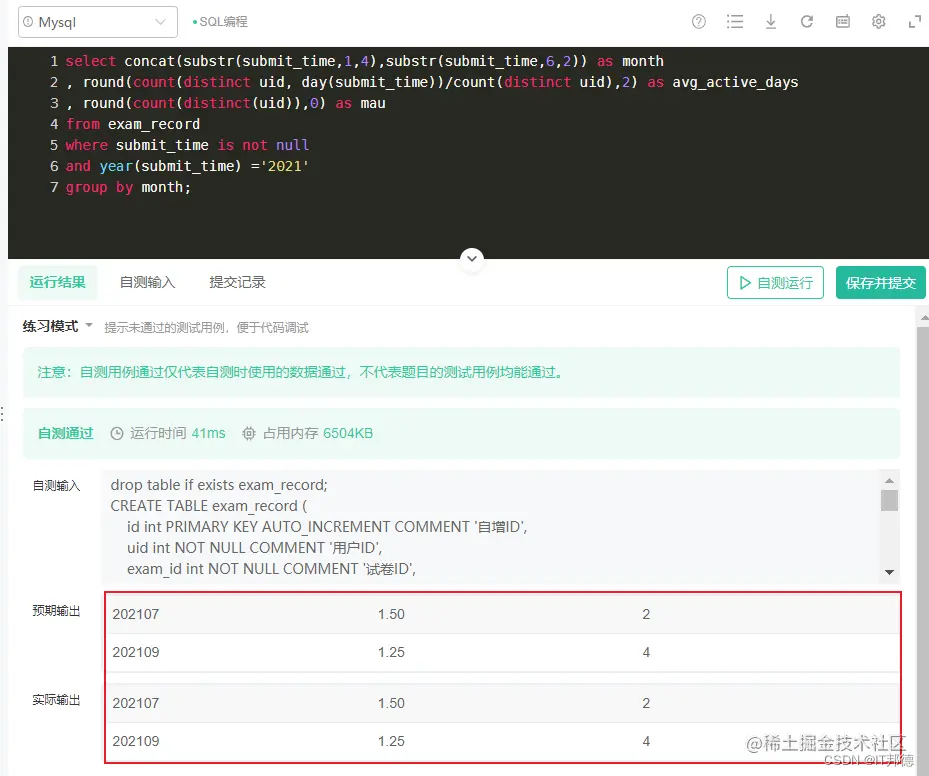Open editor settings gear icon
The width and height of the screenshot is (929, 776).
coord(879,22)
